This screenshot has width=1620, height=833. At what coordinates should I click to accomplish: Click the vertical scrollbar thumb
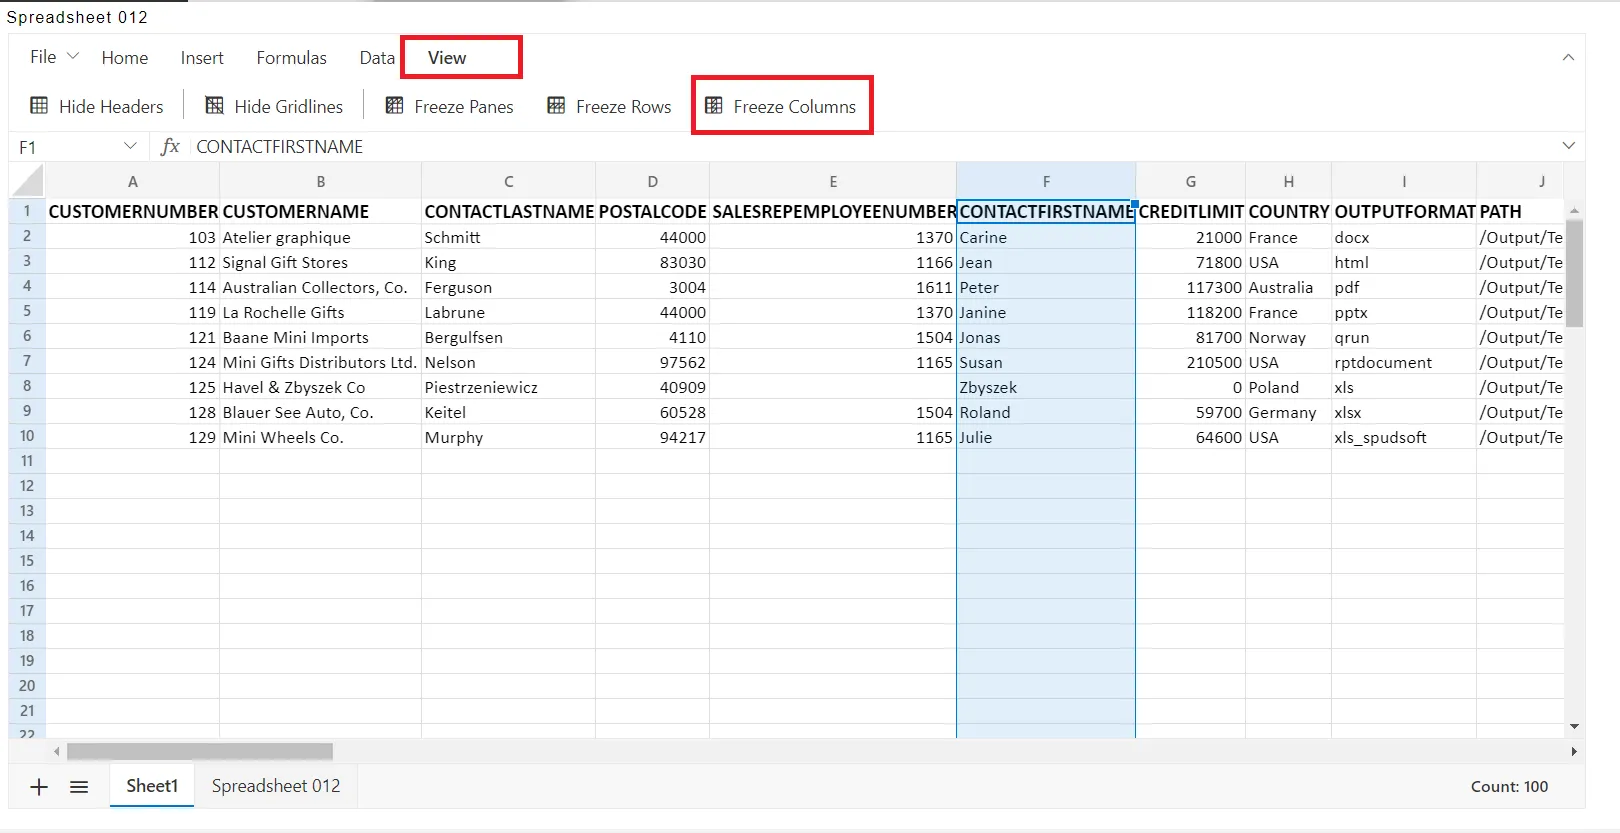pyautogui.click(x=1574, y=273)
